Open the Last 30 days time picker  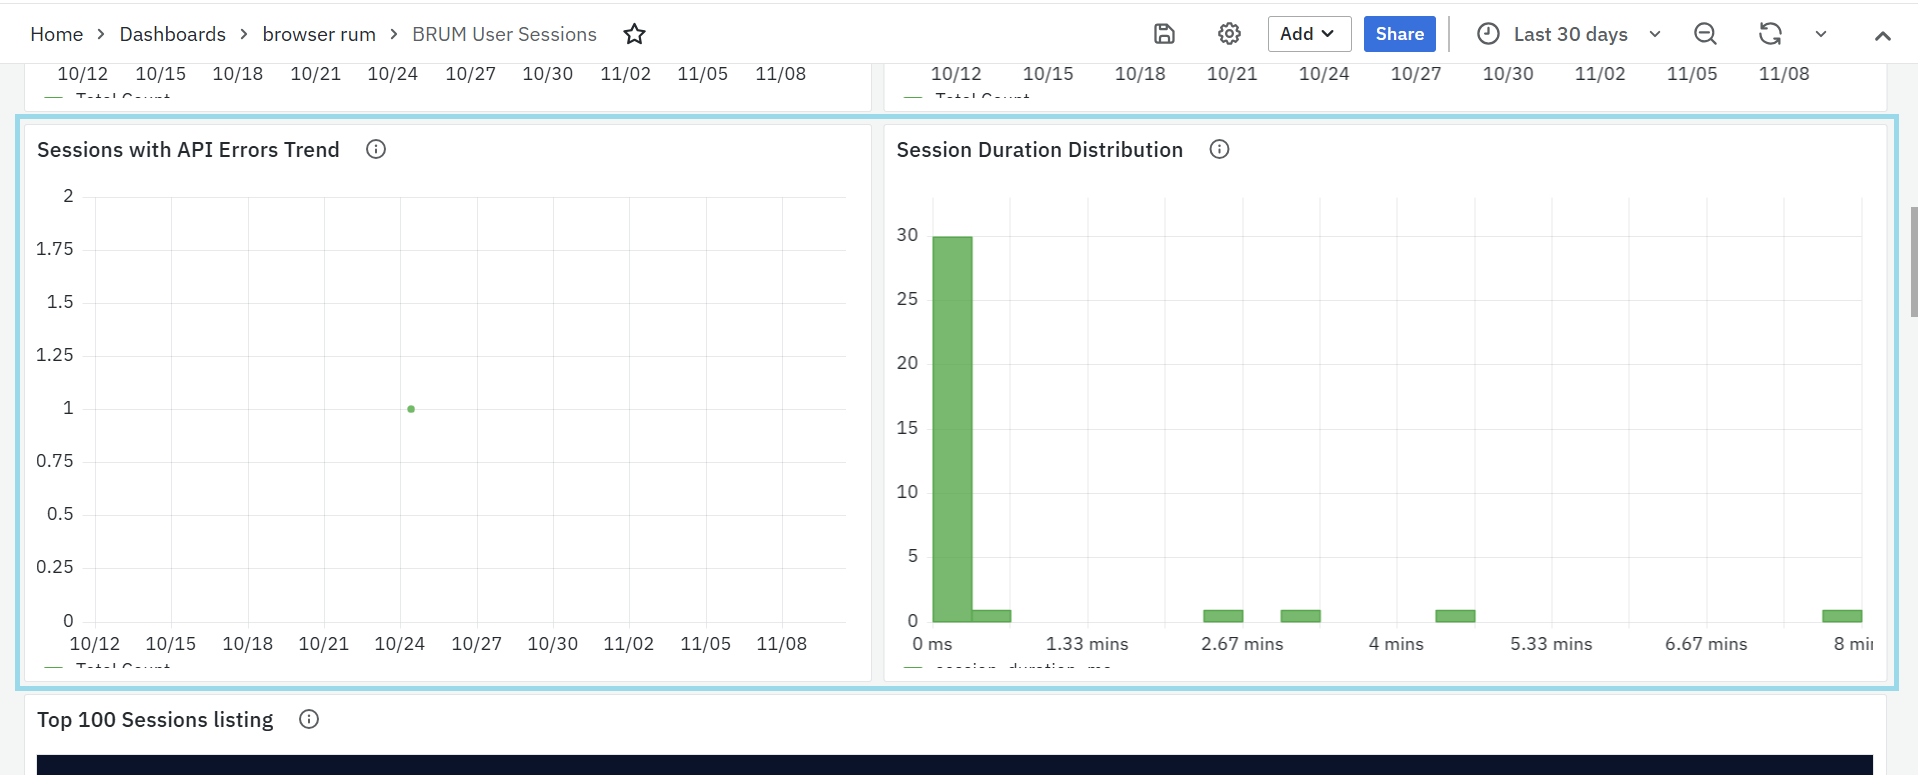1570,34
